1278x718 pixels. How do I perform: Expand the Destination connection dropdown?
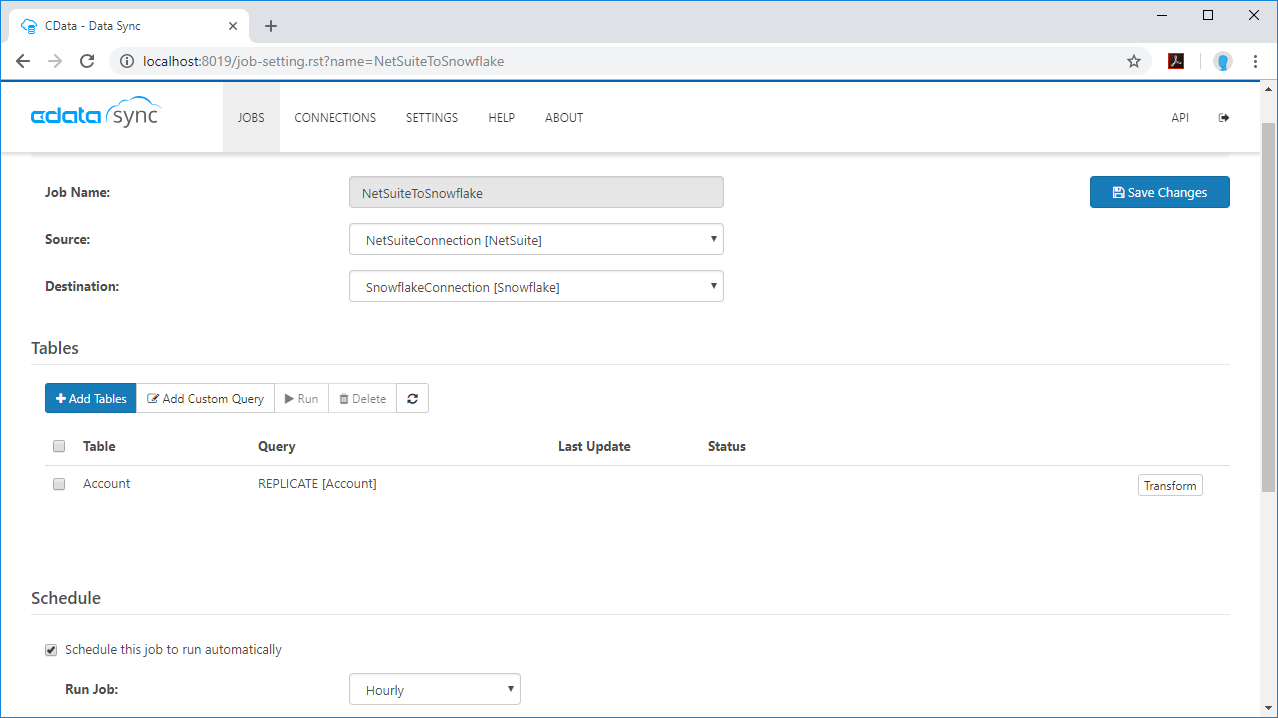pyautogui.click(x=536, y=287)
